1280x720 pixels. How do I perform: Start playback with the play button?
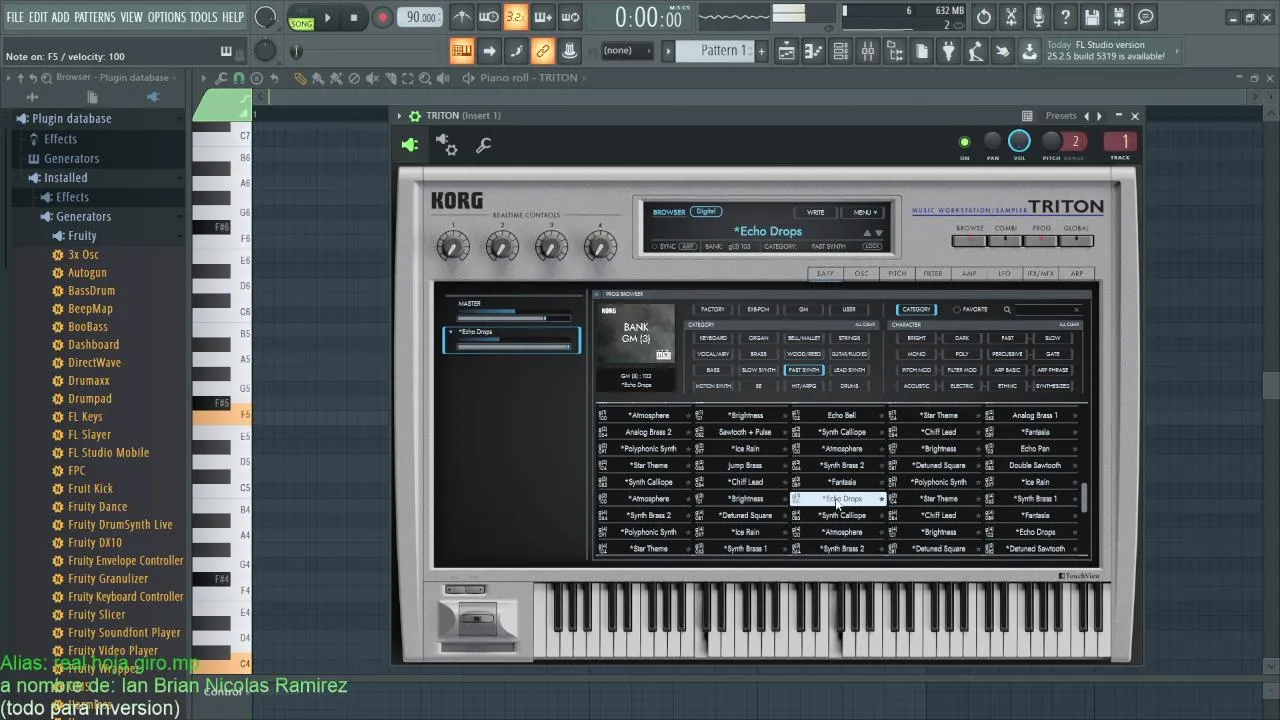[x=327, y=17]
